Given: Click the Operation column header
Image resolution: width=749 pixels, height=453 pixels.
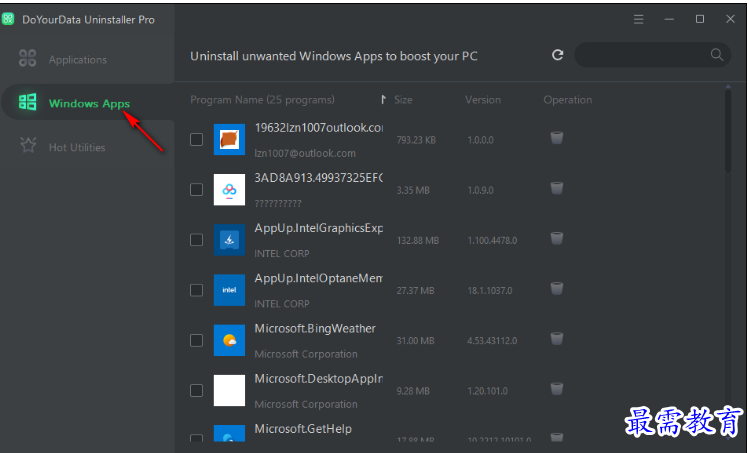Looking at the screenshot, I should pos(567,100).
